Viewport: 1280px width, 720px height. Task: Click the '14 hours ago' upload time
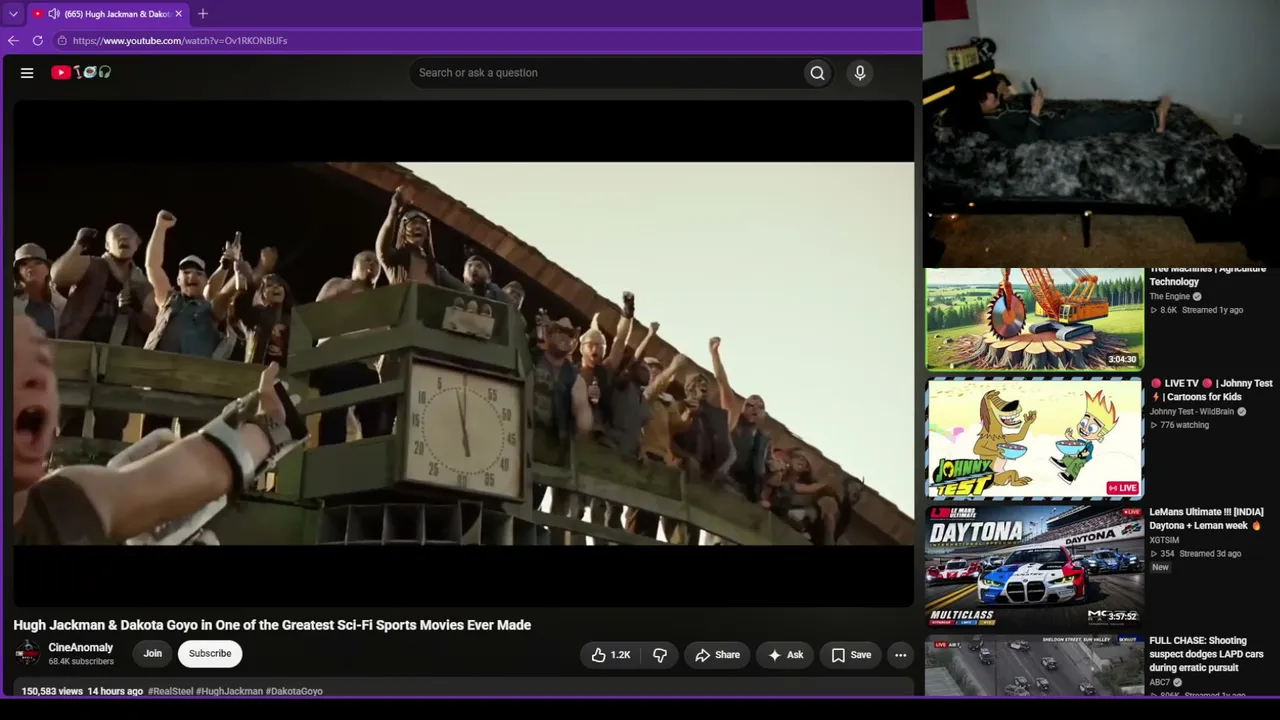[x=115, y=691]
